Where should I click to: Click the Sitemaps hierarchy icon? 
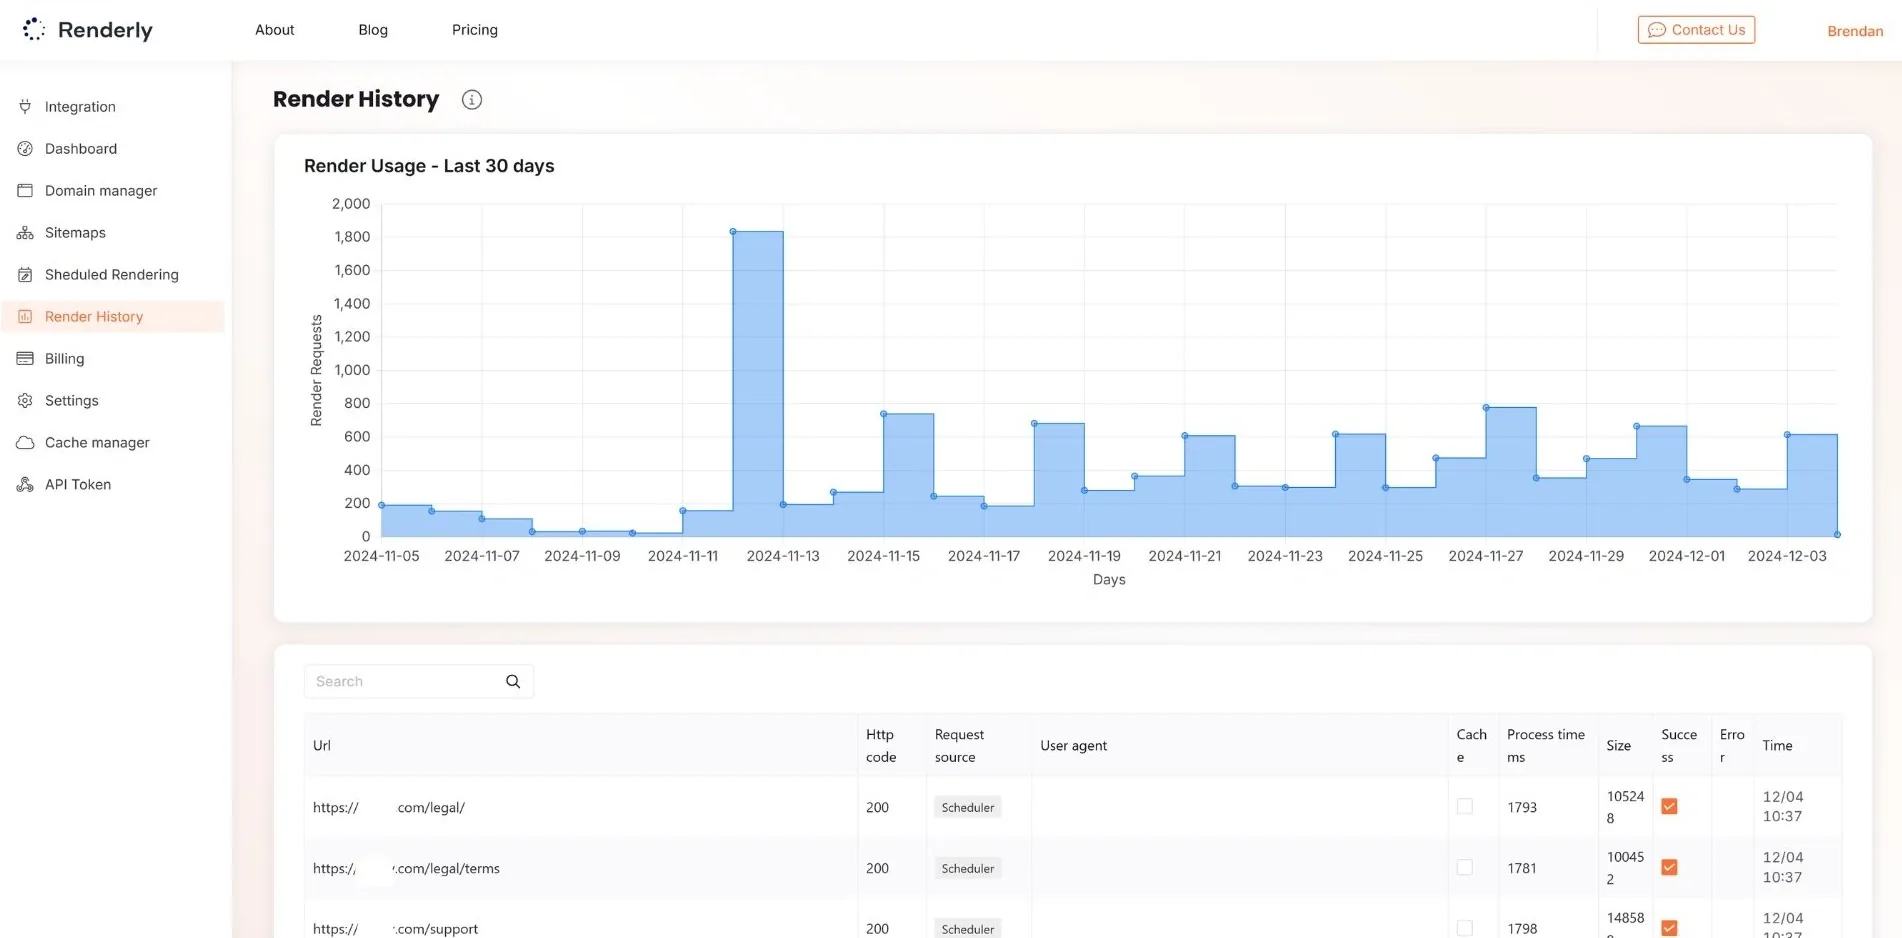[25, 233]
